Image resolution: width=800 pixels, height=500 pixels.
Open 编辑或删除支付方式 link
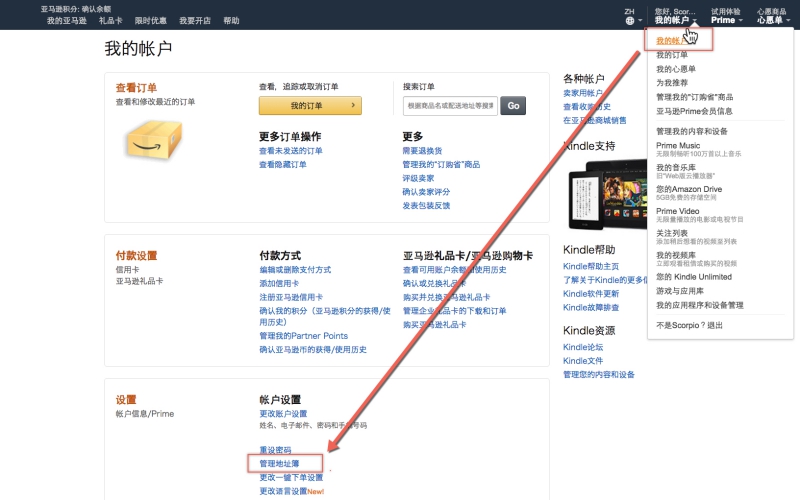(295, 270)
